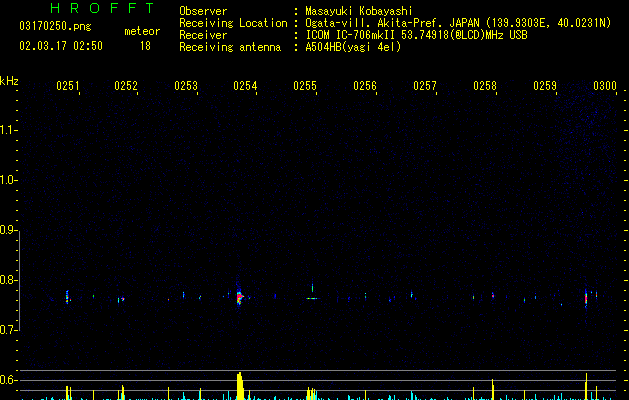Screen dimensions: 629x400
Task: Select the filename 03170250.png
Action: click(x=55, y=26)
